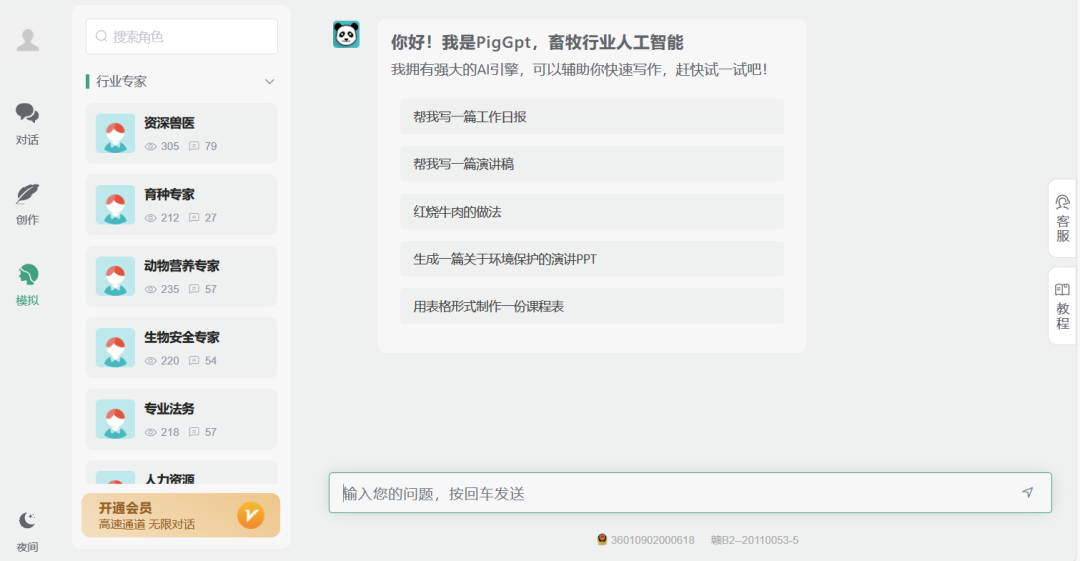The image size is (1080, 561).
Task: Pick the 生物安全专家 role
Action: tap(181, 348)
